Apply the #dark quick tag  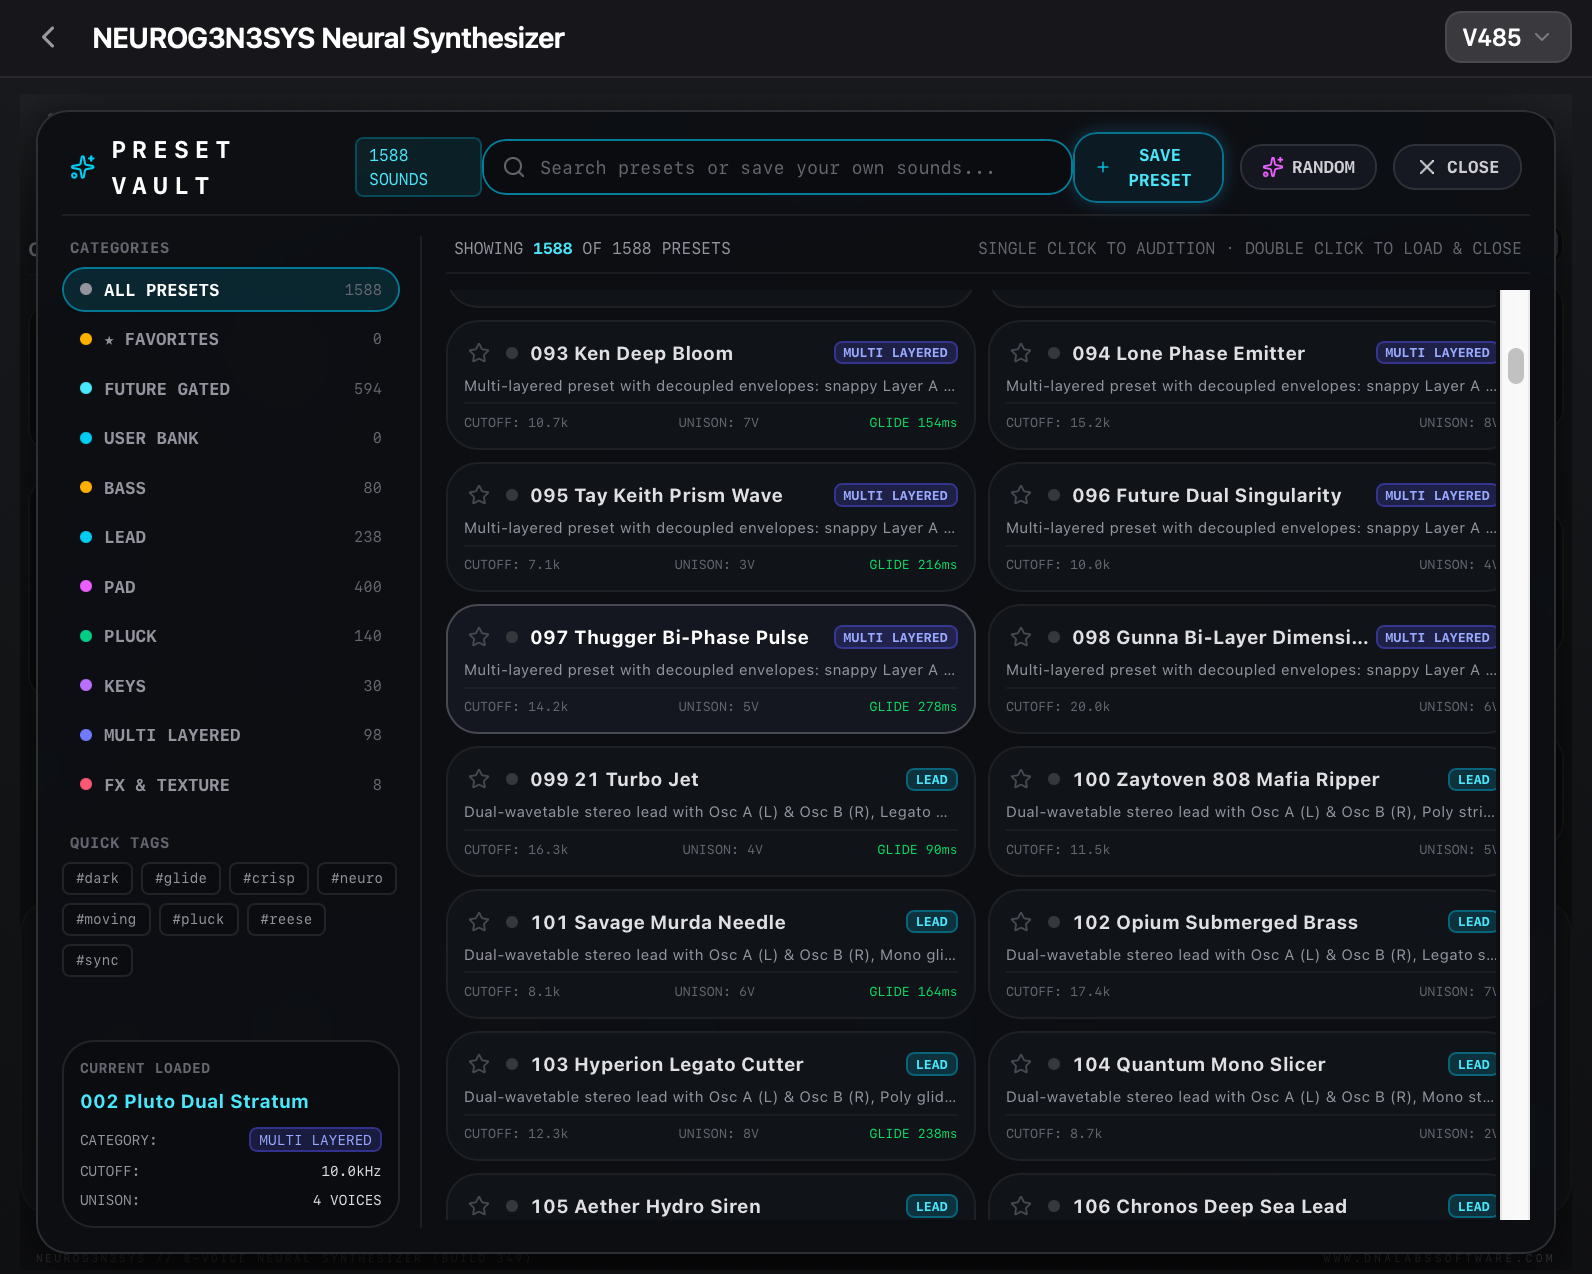pos(97,878)
